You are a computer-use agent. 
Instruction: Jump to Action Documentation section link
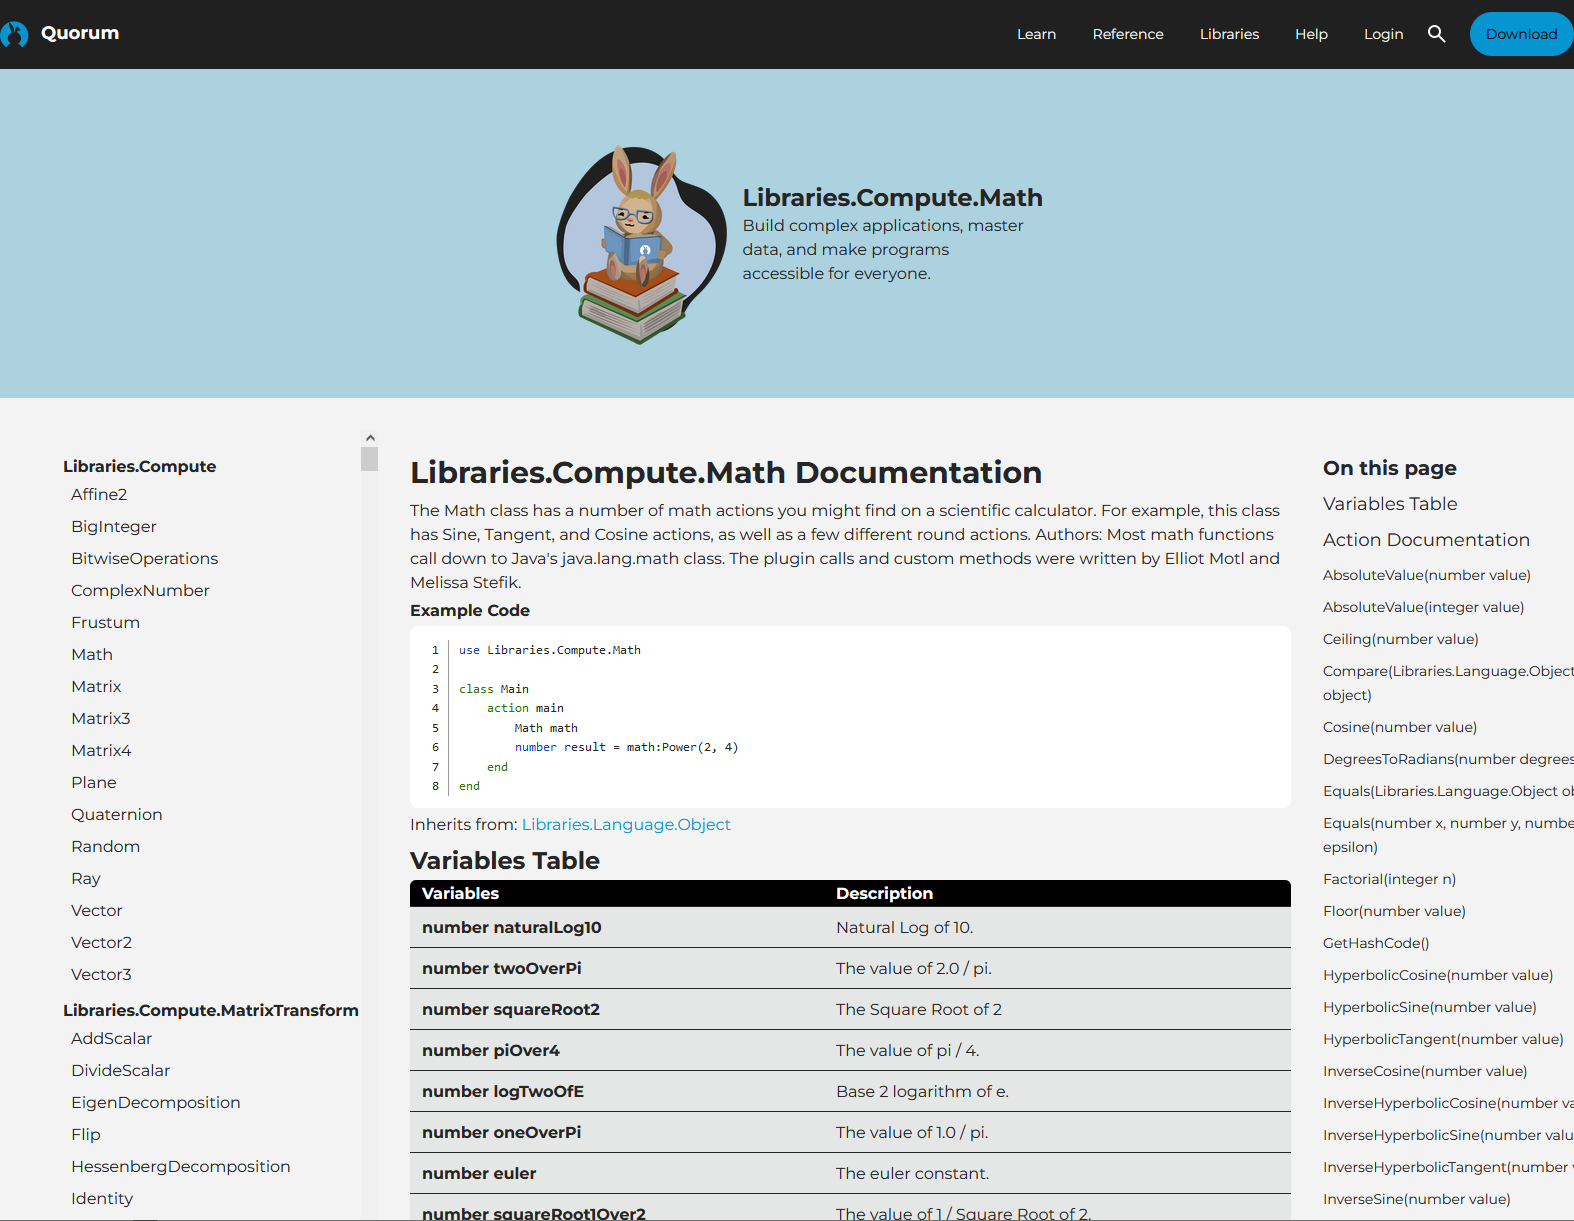(x=1426, y=540)
